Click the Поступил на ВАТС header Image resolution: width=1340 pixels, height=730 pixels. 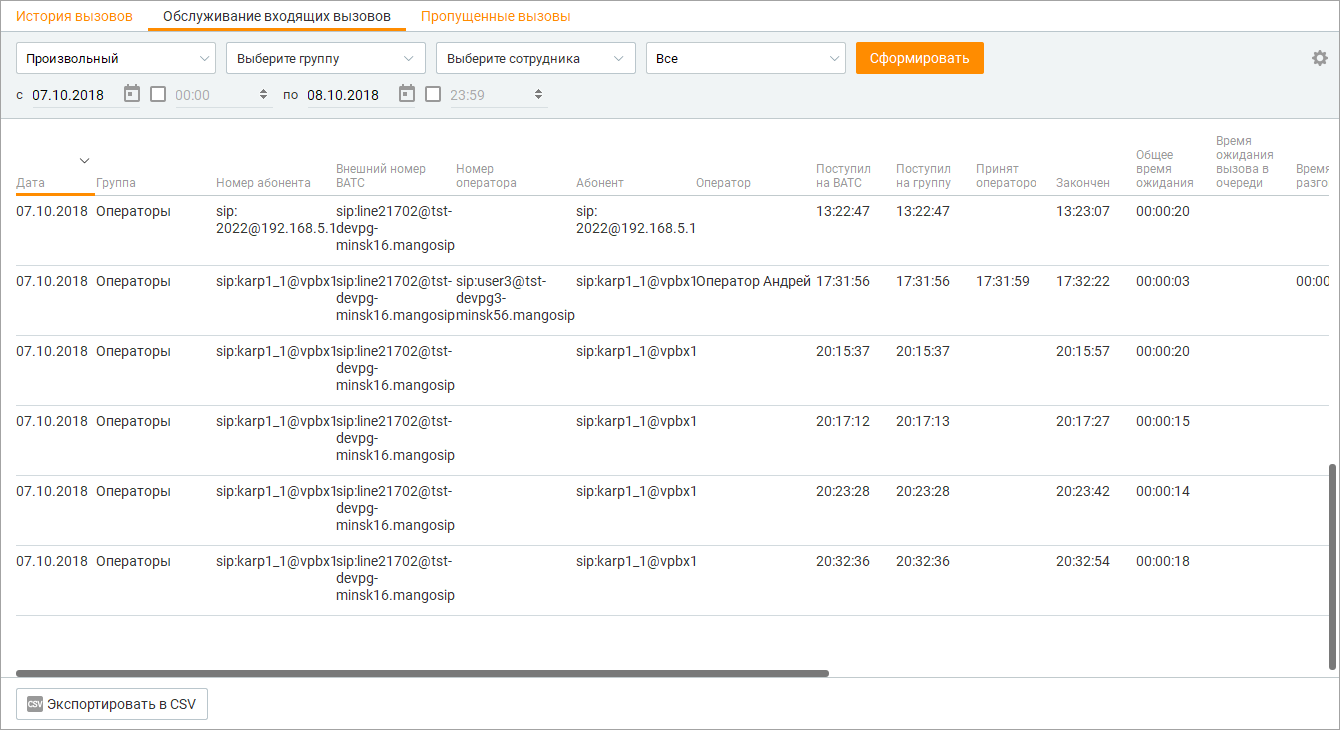(x=844, y=176)
